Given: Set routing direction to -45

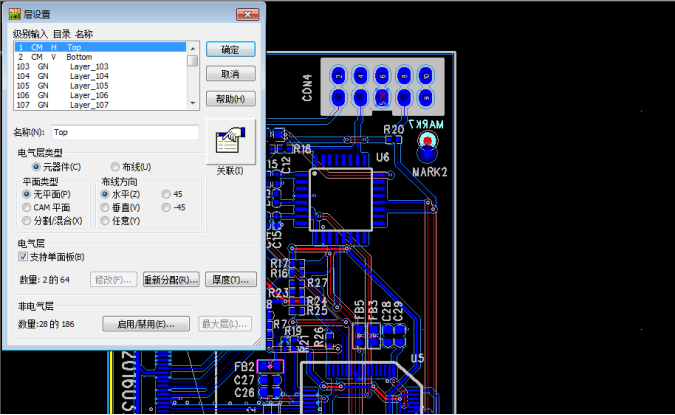Looking at the screenshot, I should 173,208.
